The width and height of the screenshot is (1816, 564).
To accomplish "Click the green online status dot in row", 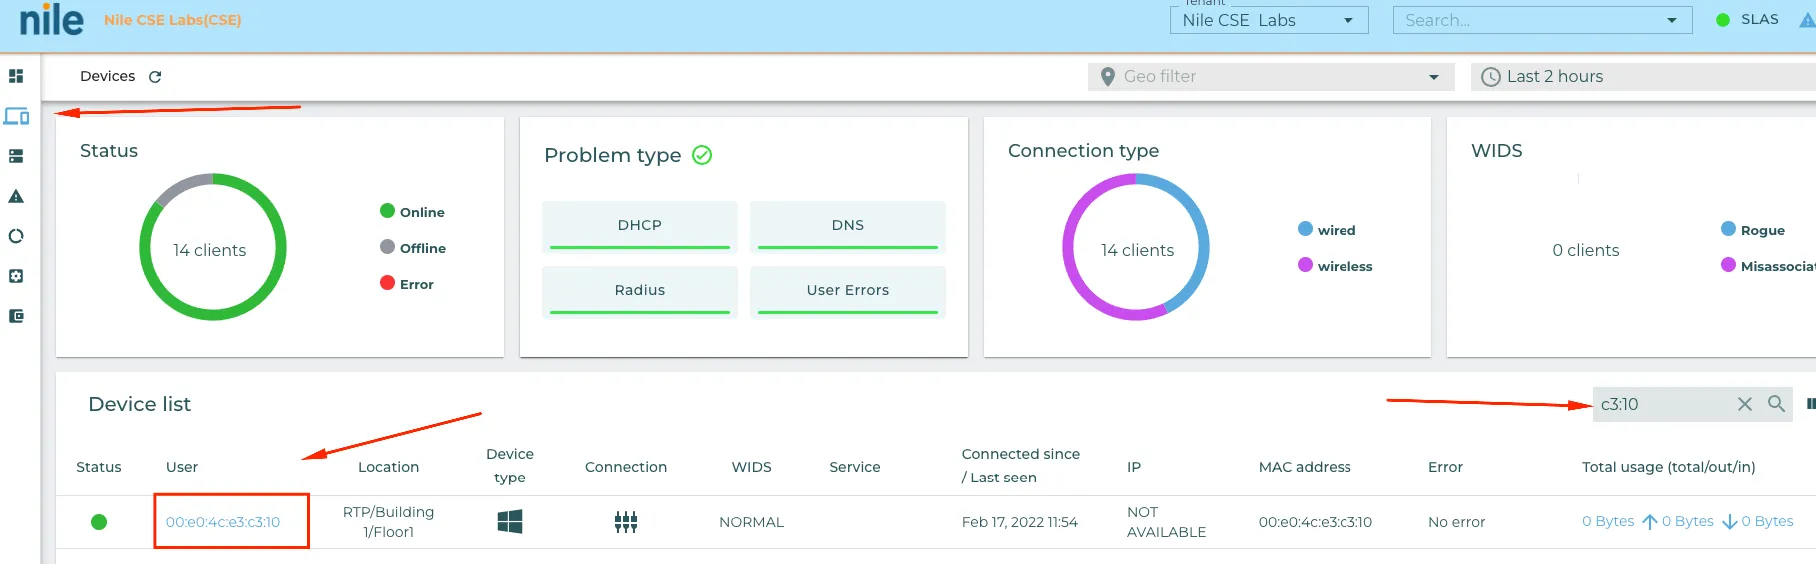I will click(x=99, y=522).
